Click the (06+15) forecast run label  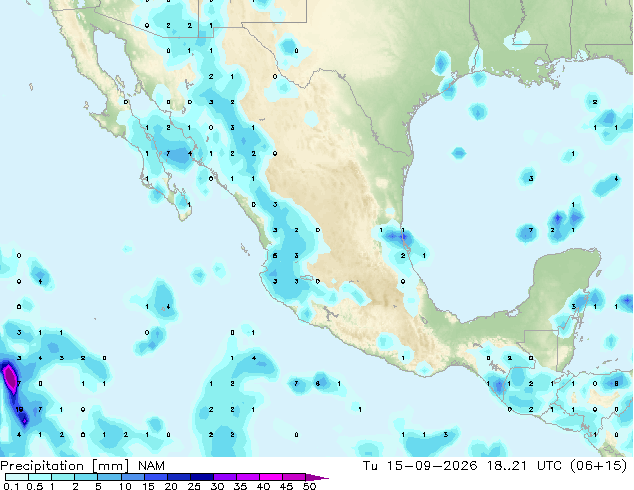coord(599,466)
